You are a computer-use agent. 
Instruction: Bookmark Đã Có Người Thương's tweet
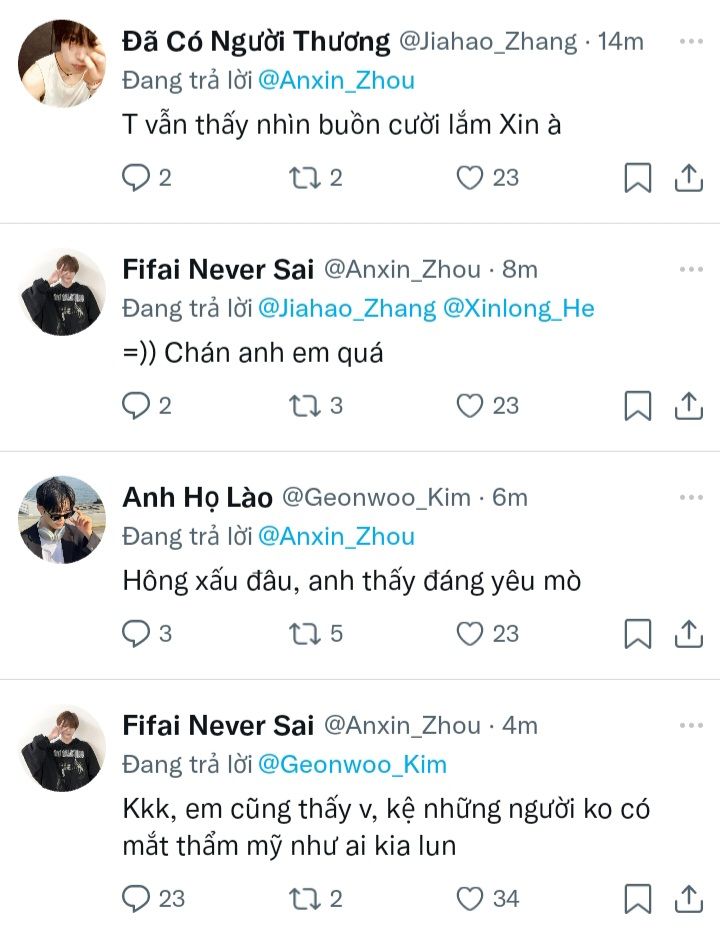click(x=637, y=178)
